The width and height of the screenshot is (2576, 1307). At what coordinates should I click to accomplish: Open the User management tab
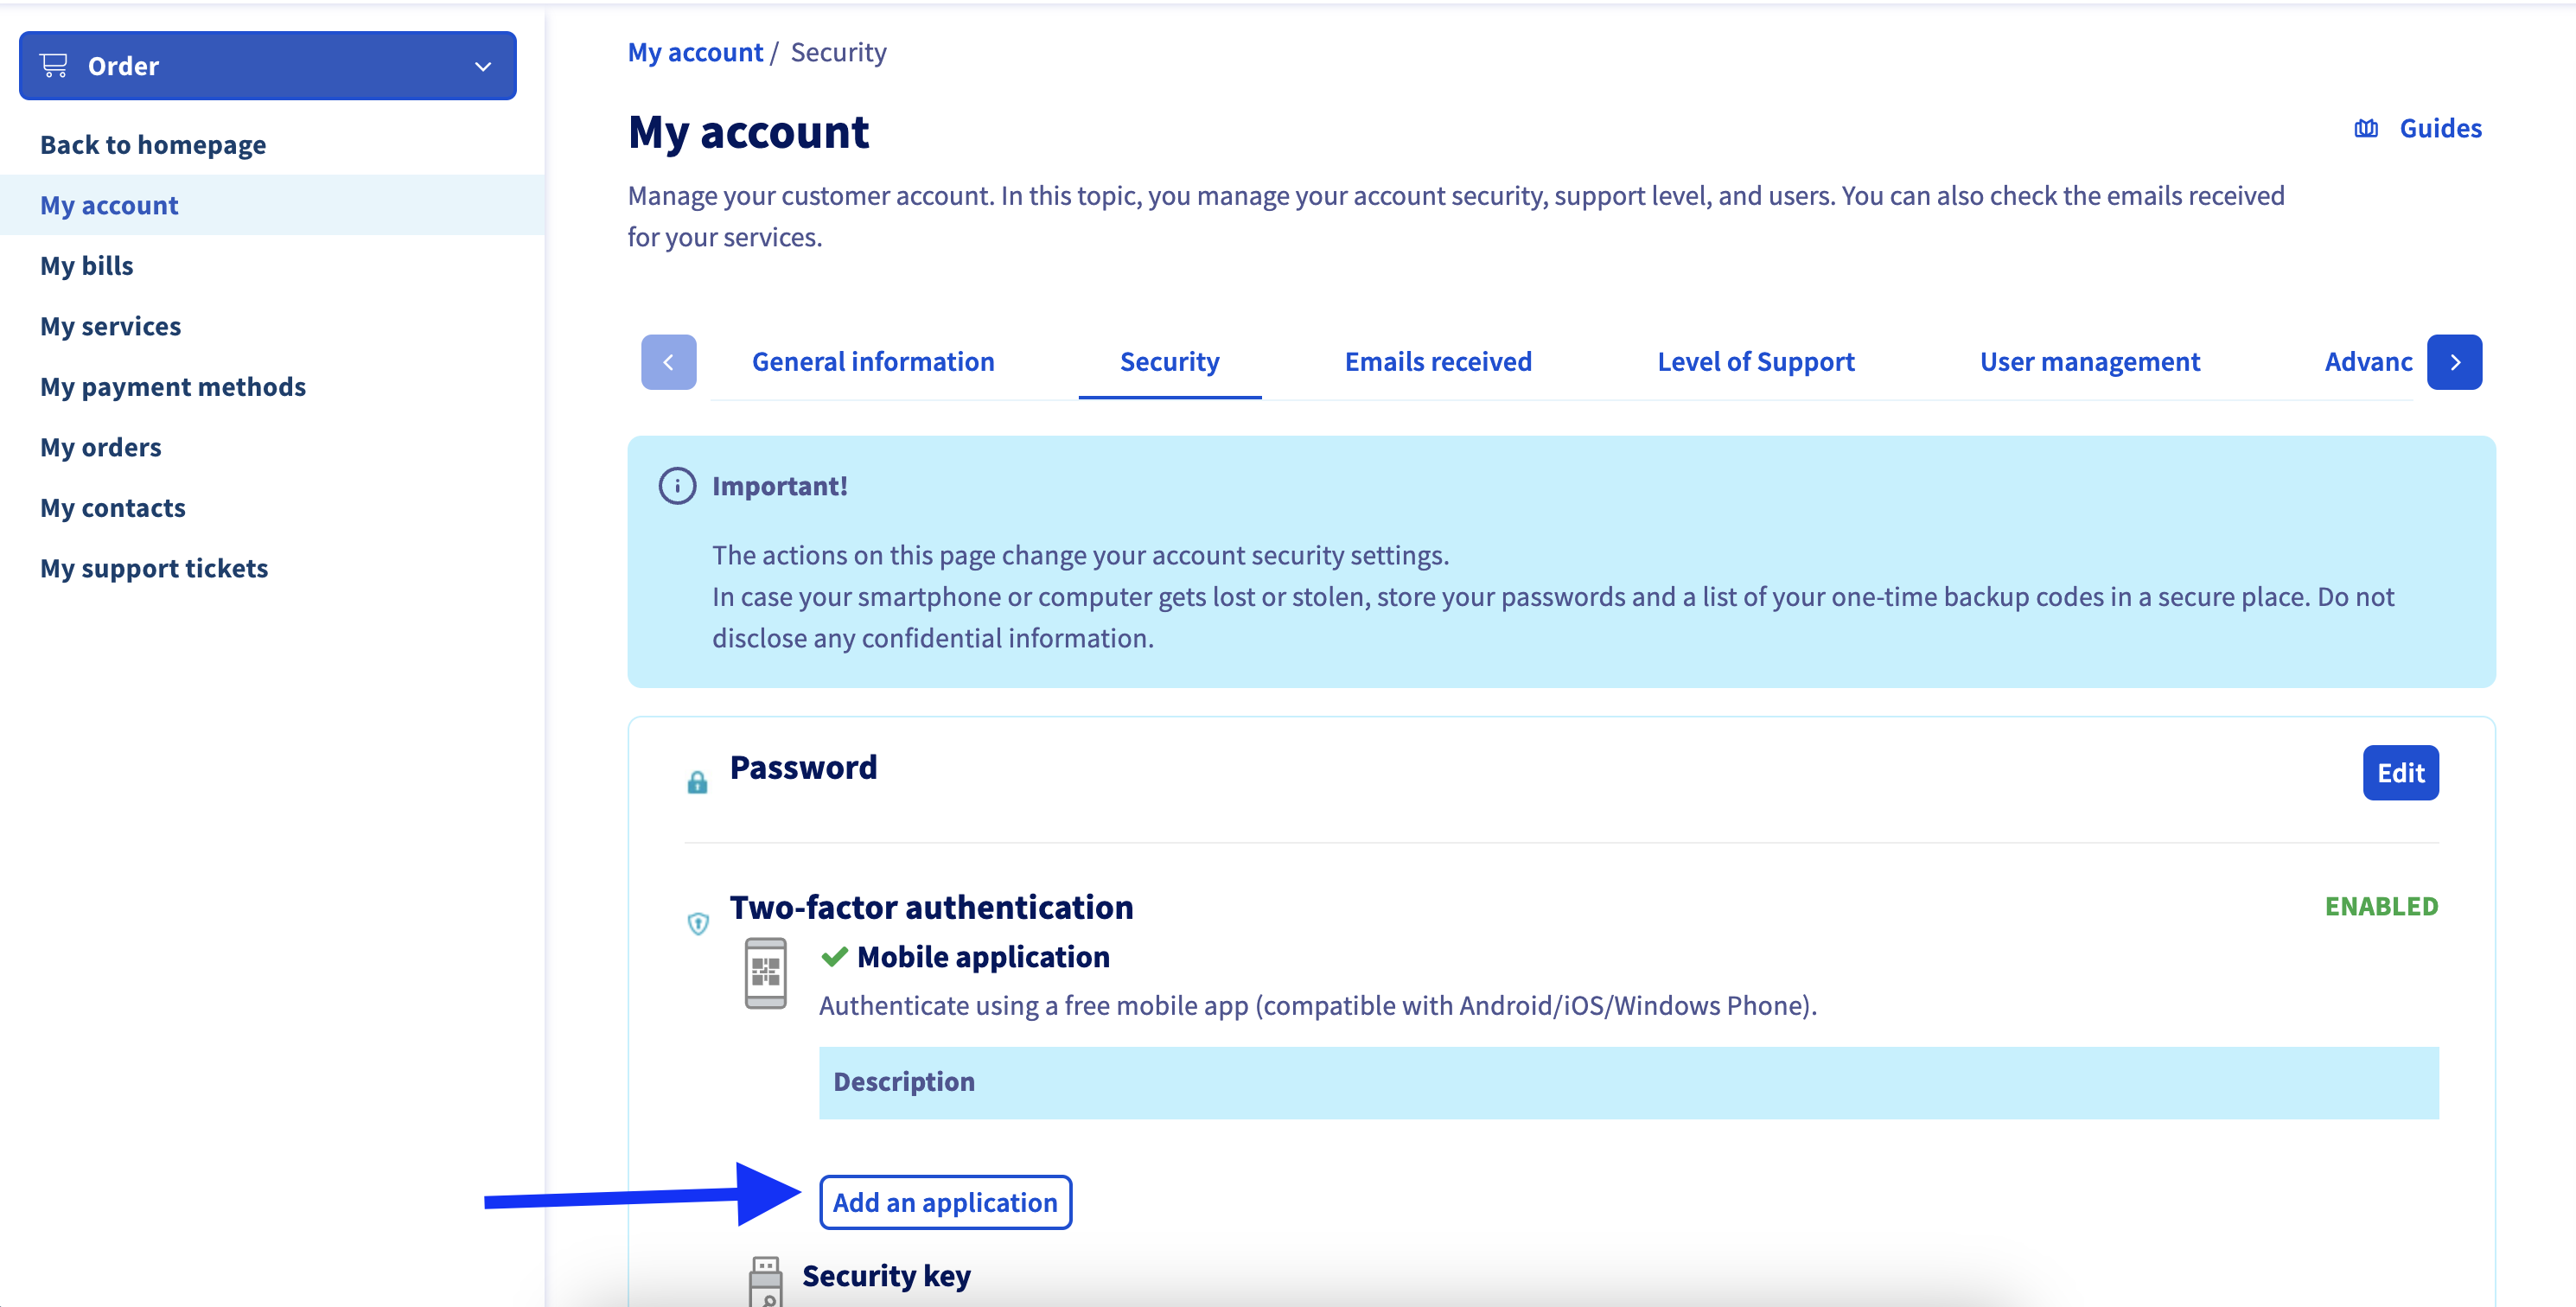pyautogui.click(x=2089, y=362)
